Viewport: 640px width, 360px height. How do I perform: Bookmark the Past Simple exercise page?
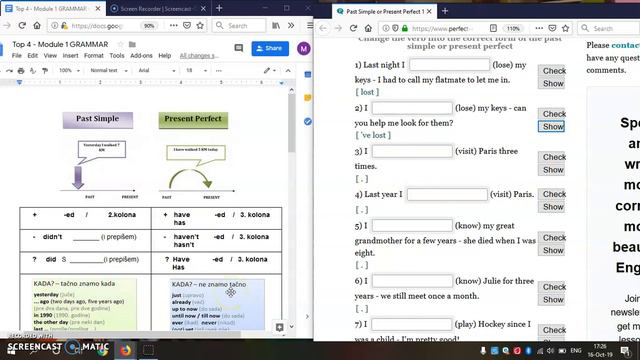tap(565, 28)
